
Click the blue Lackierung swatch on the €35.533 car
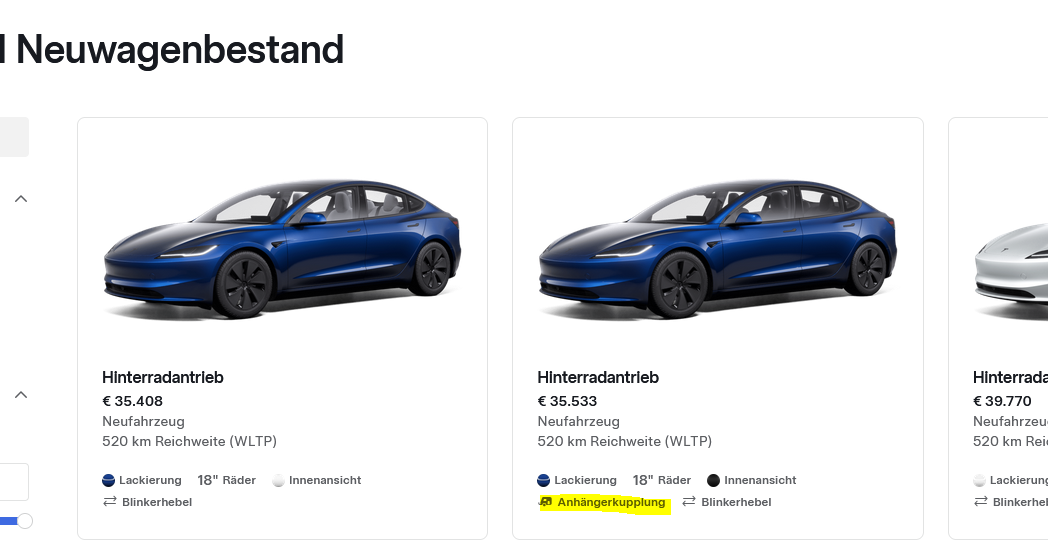tap(544, 480)
